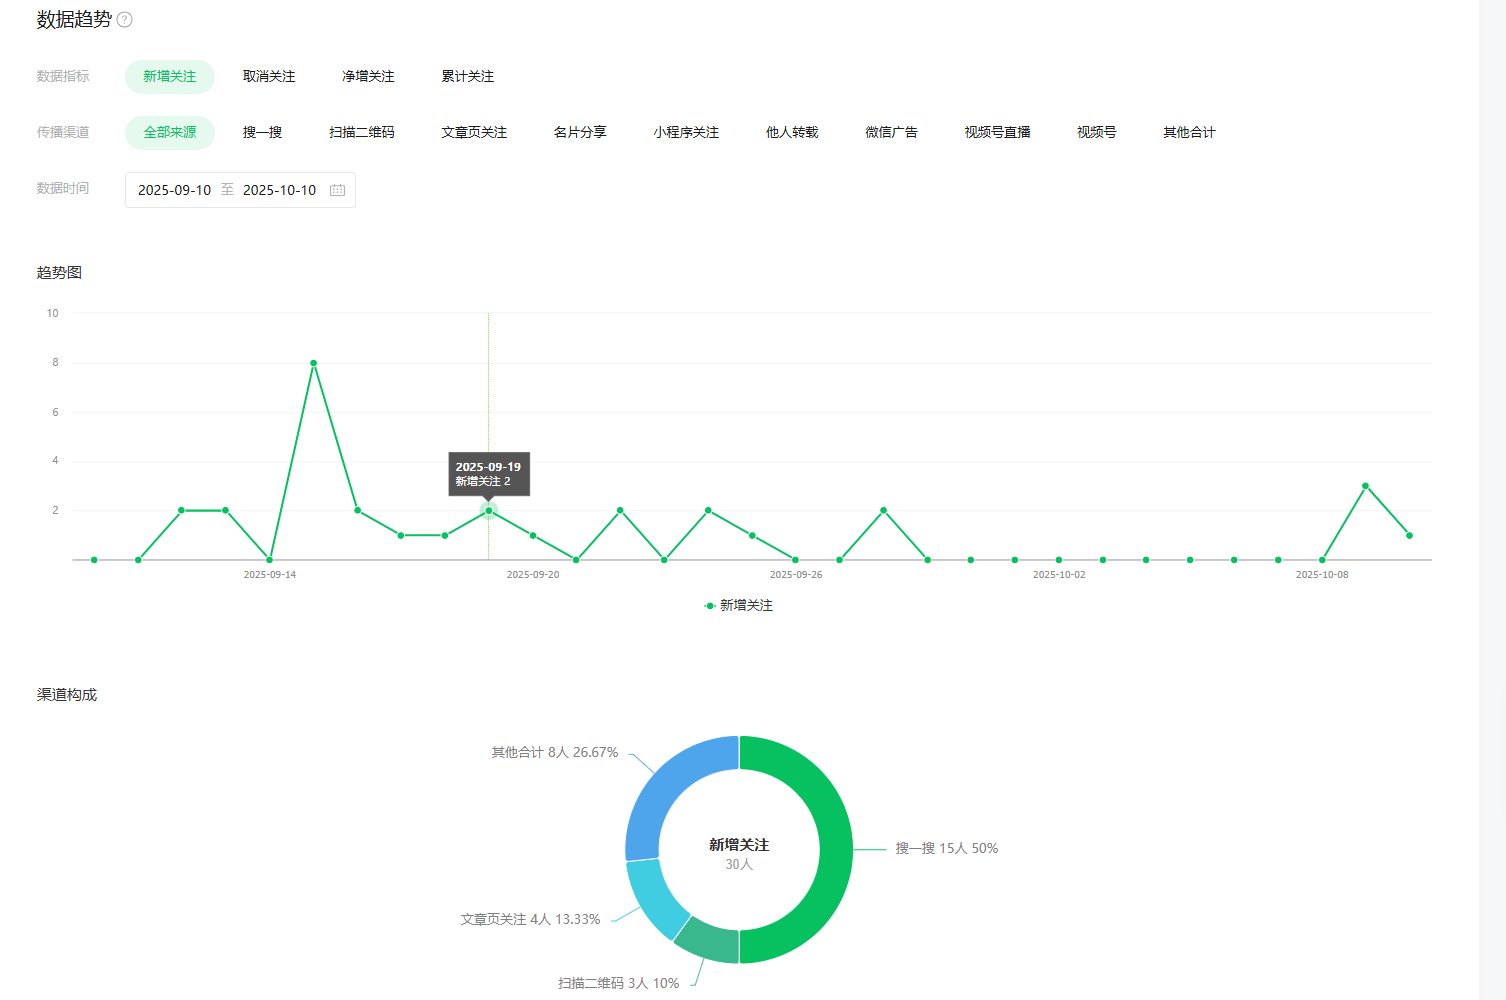This screenshot has height=1000, width=1506.
Task: Select the 累计关注 metric tab
Action: click(467, 77)
